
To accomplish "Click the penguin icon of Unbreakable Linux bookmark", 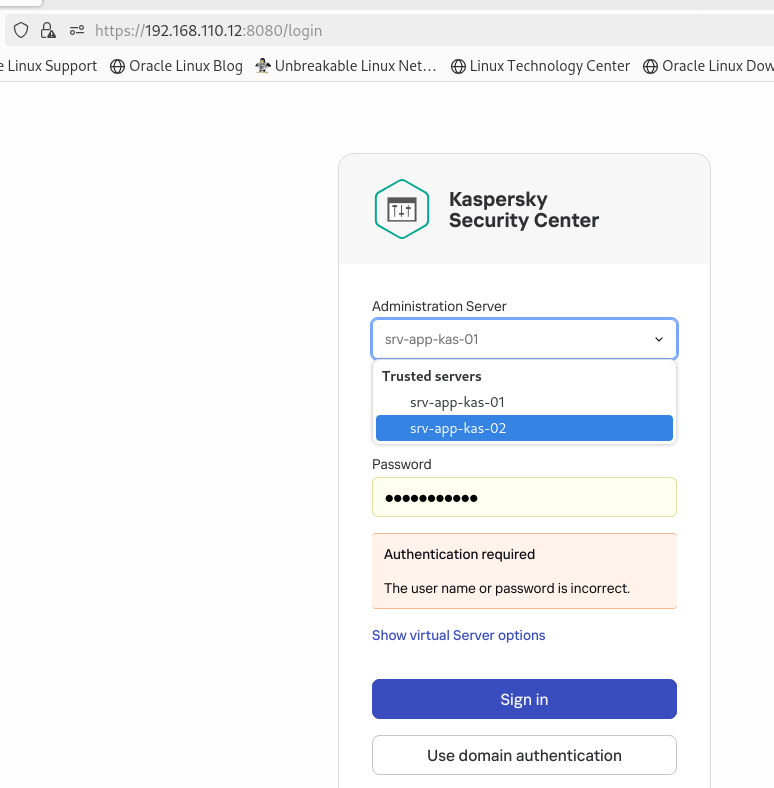I will coord(262,66).
